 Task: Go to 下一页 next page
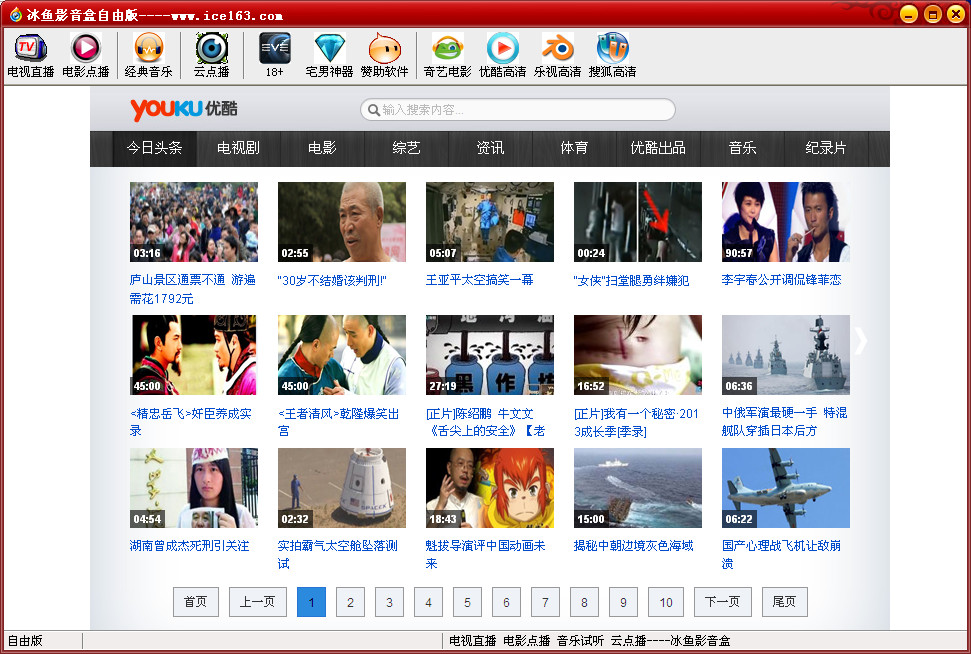pyautogui.click(x=723, y=602)
